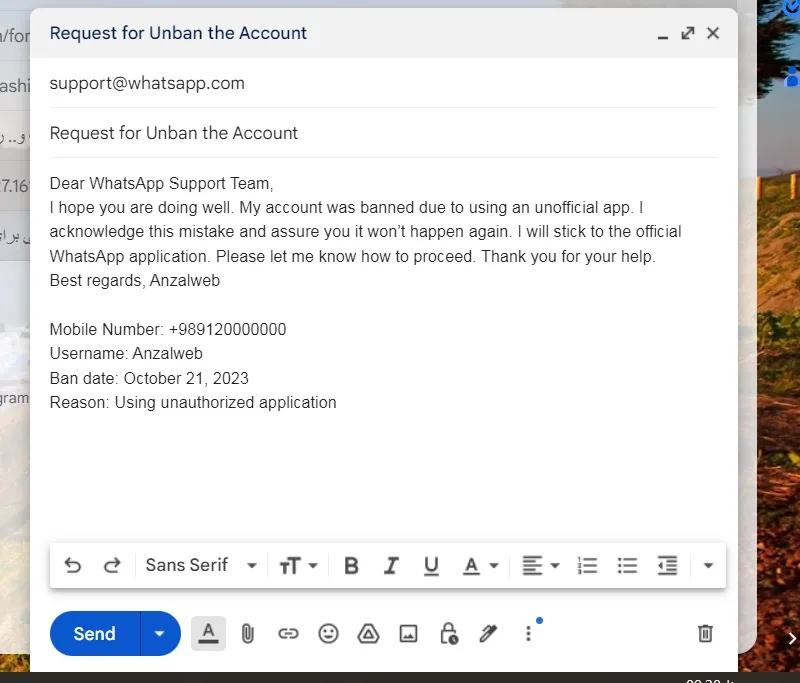Insert a link using the chain icon
800x683 pixels.
coord(288,634)
